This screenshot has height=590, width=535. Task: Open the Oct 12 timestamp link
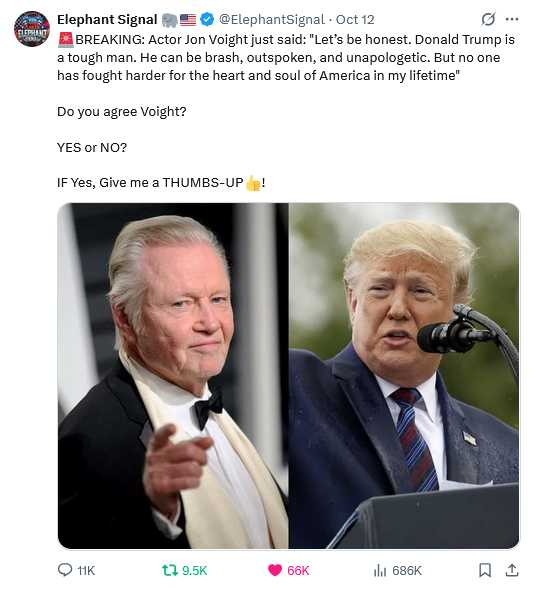click(355, 20)
